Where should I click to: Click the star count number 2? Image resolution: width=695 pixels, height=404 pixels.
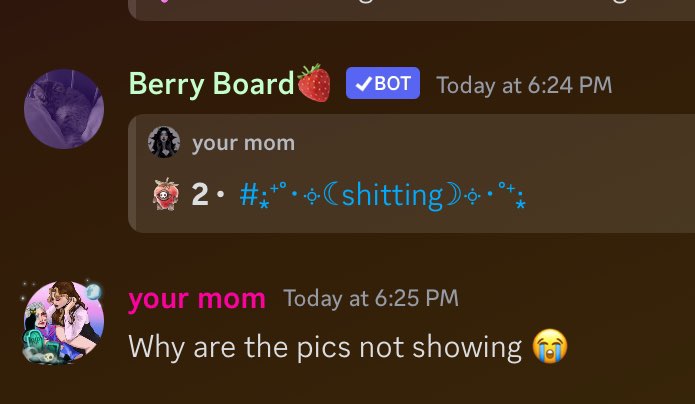(x=200, y=194)
